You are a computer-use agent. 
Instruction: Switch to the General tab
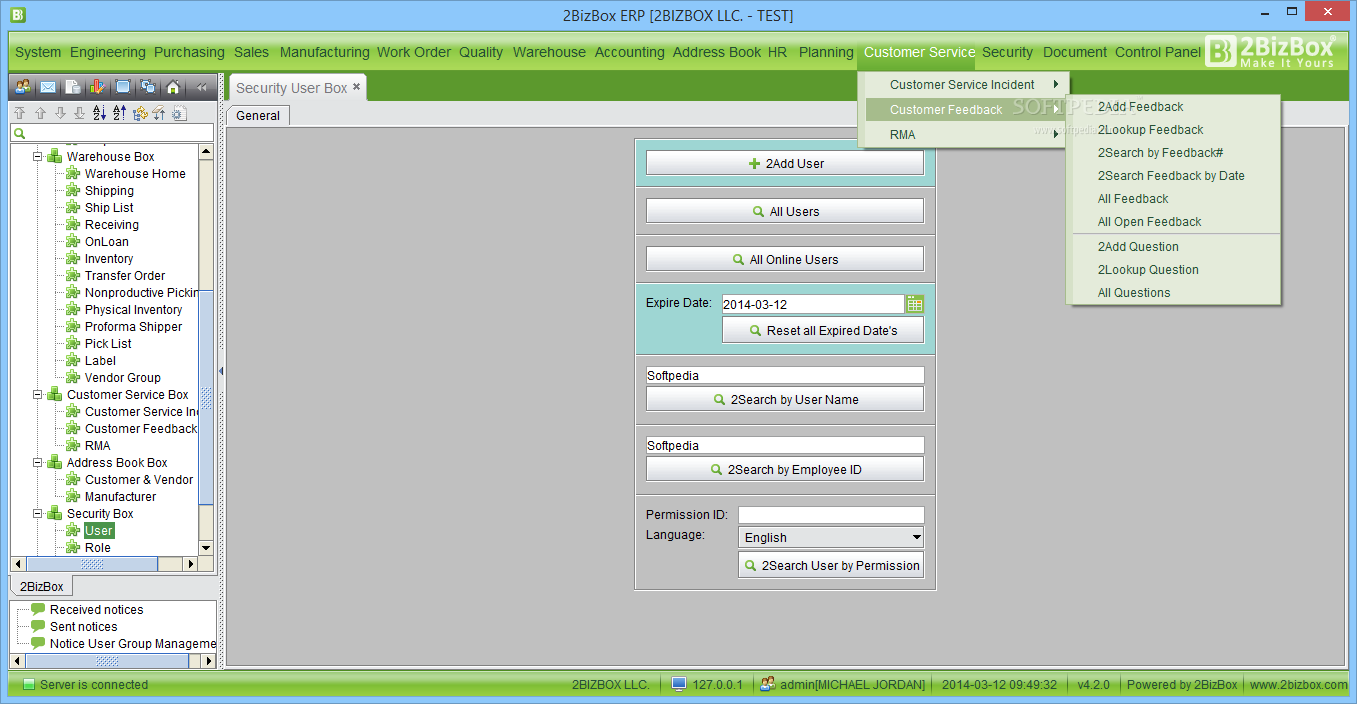coord(258,116)
